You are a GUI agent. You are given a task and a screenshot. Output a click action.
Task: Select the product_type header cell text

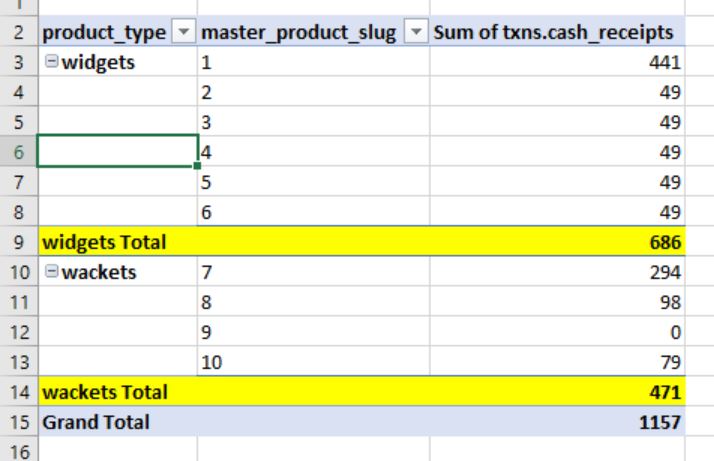coord(104,33)
